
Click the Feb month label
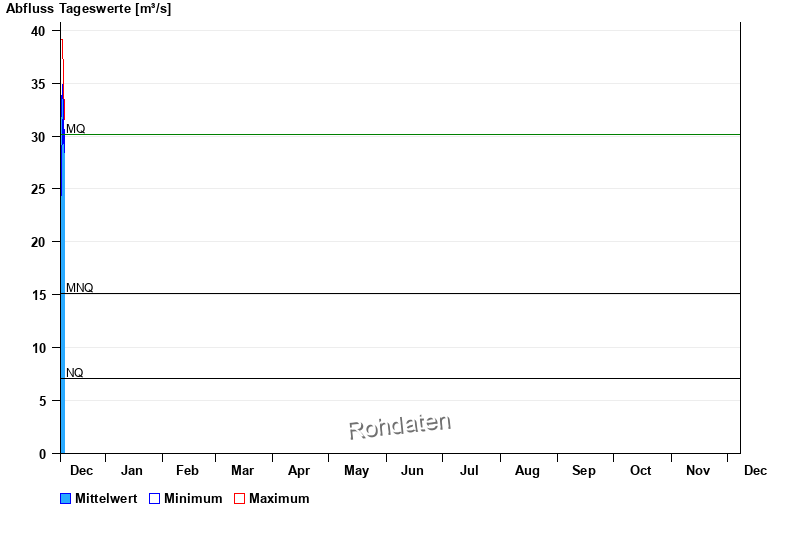click(187, 471)
